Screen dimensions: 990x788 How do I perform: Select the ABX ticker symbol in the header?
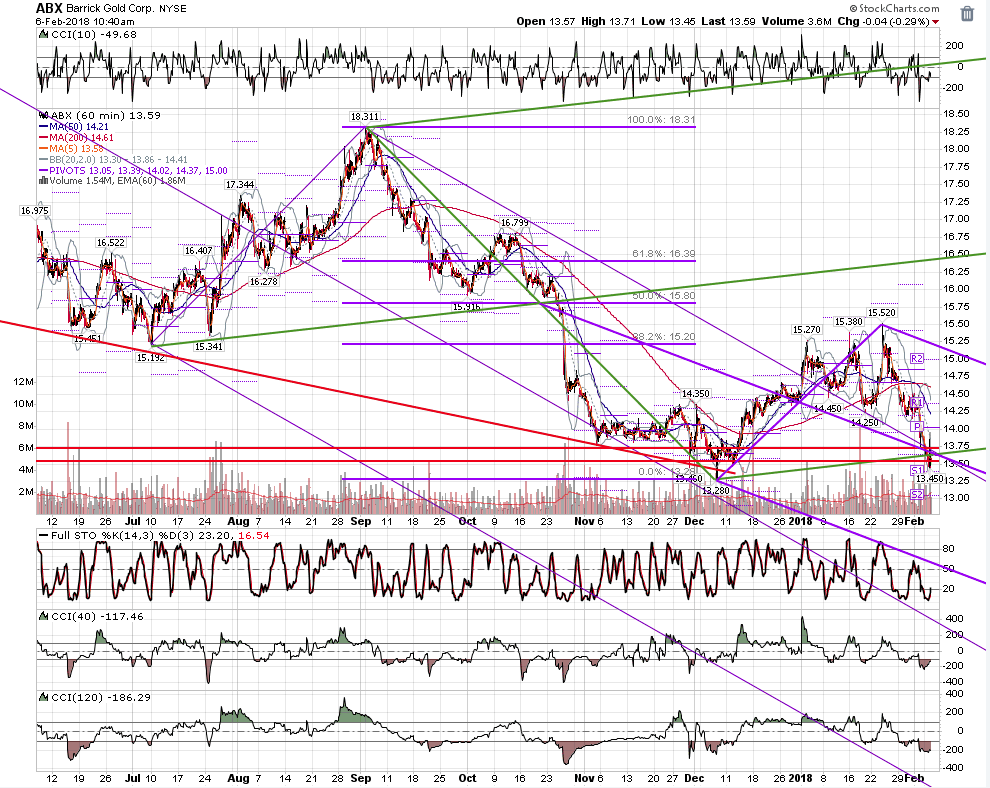coord(49,8)
